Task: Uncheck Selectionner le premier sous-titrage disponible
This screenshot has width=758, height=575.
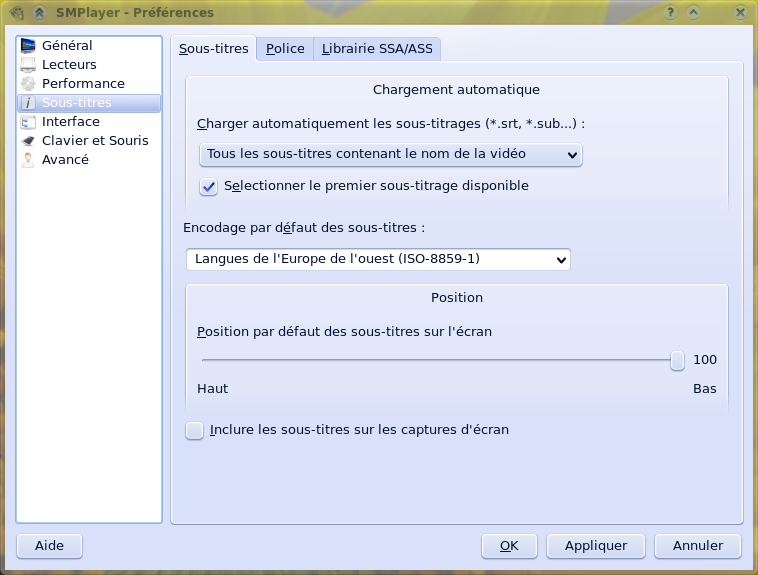Action: tap(209, 186)
